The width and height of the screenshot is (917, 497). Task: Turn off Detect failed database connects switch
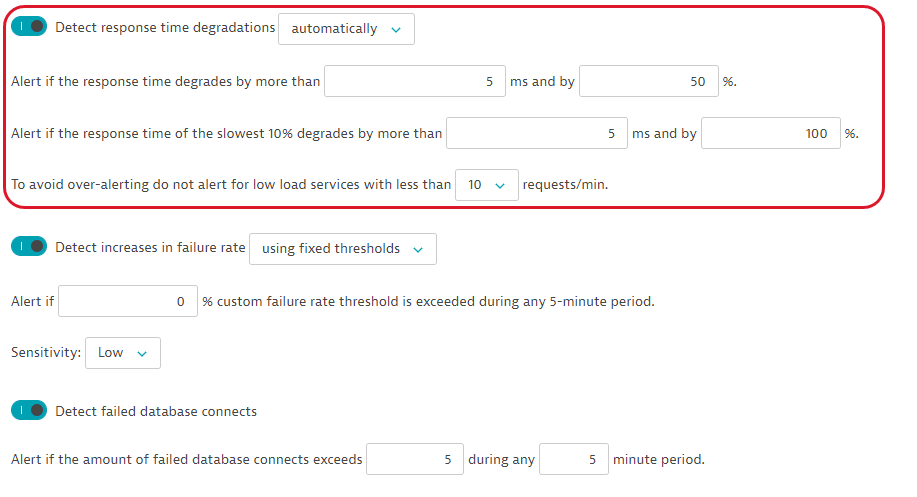[29, 410]
